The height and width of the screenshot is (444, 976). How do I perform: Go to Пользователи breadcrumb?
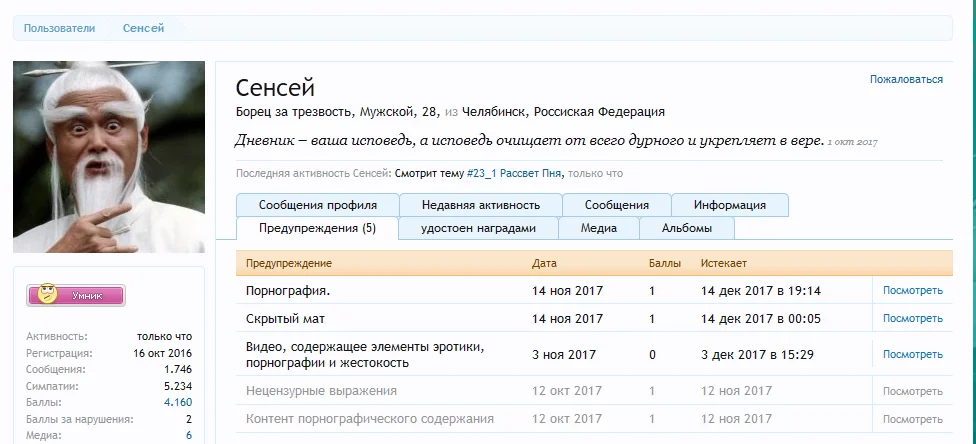point(59,28)
